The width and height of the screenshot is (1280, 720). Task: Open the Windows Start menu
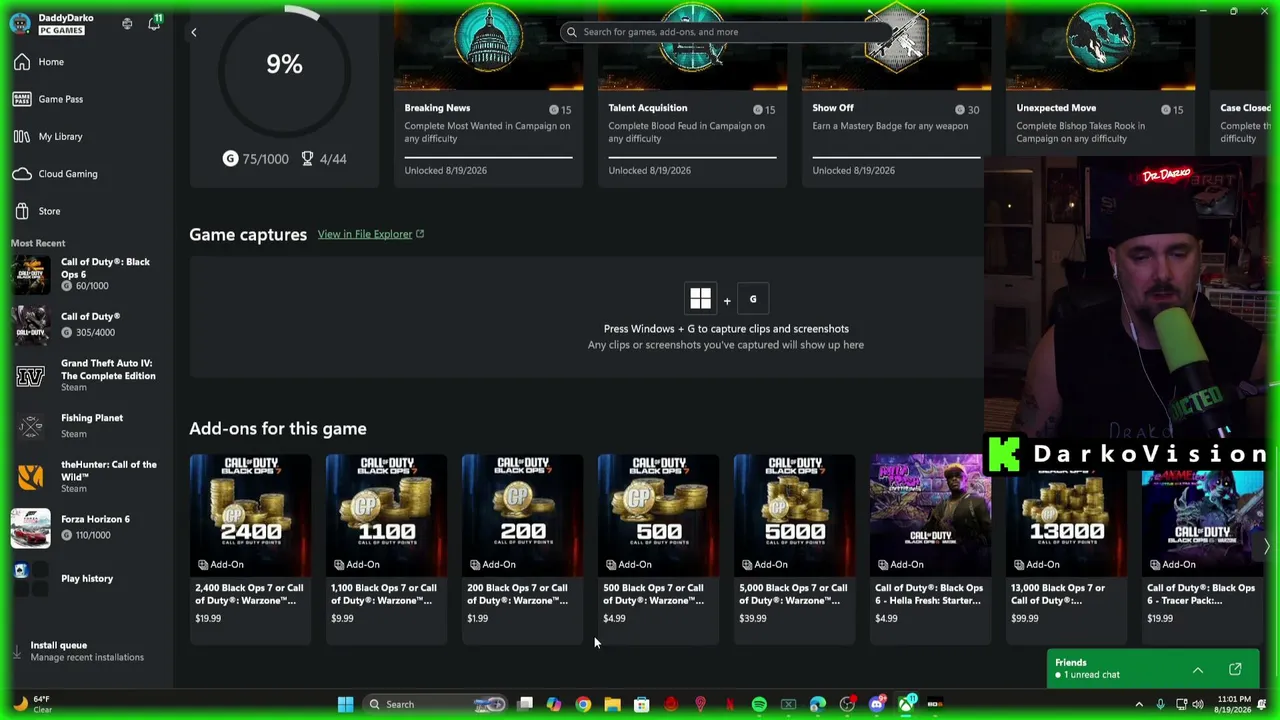tap(345, 704)
